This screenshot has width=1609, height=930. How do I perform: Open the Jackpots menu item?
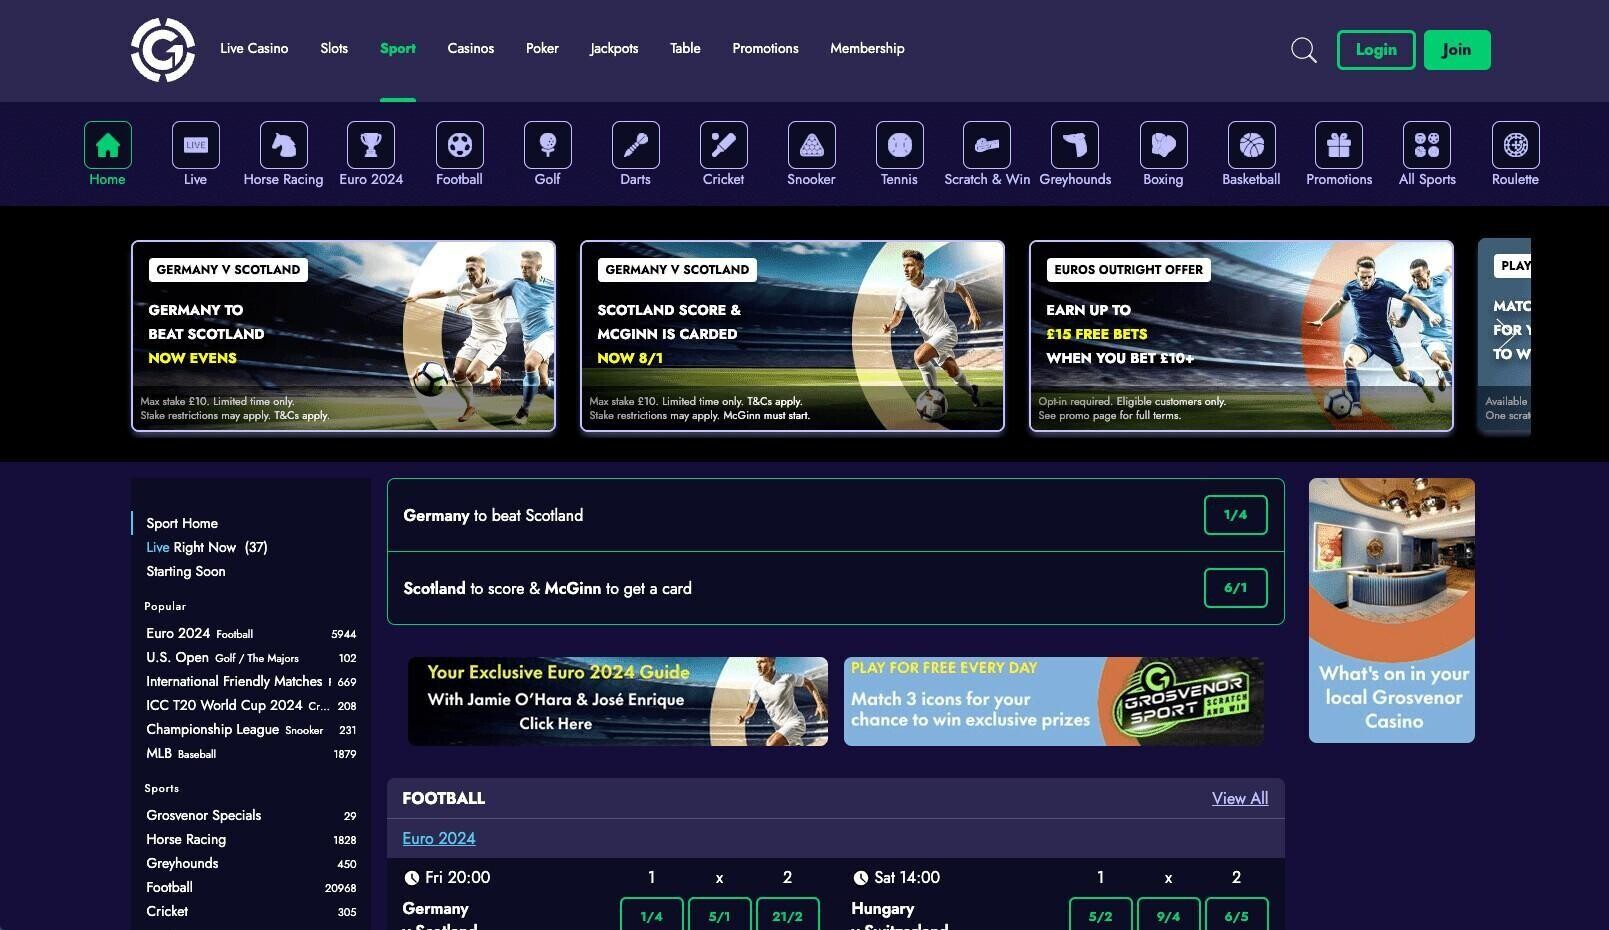click(x=614, y=48)
